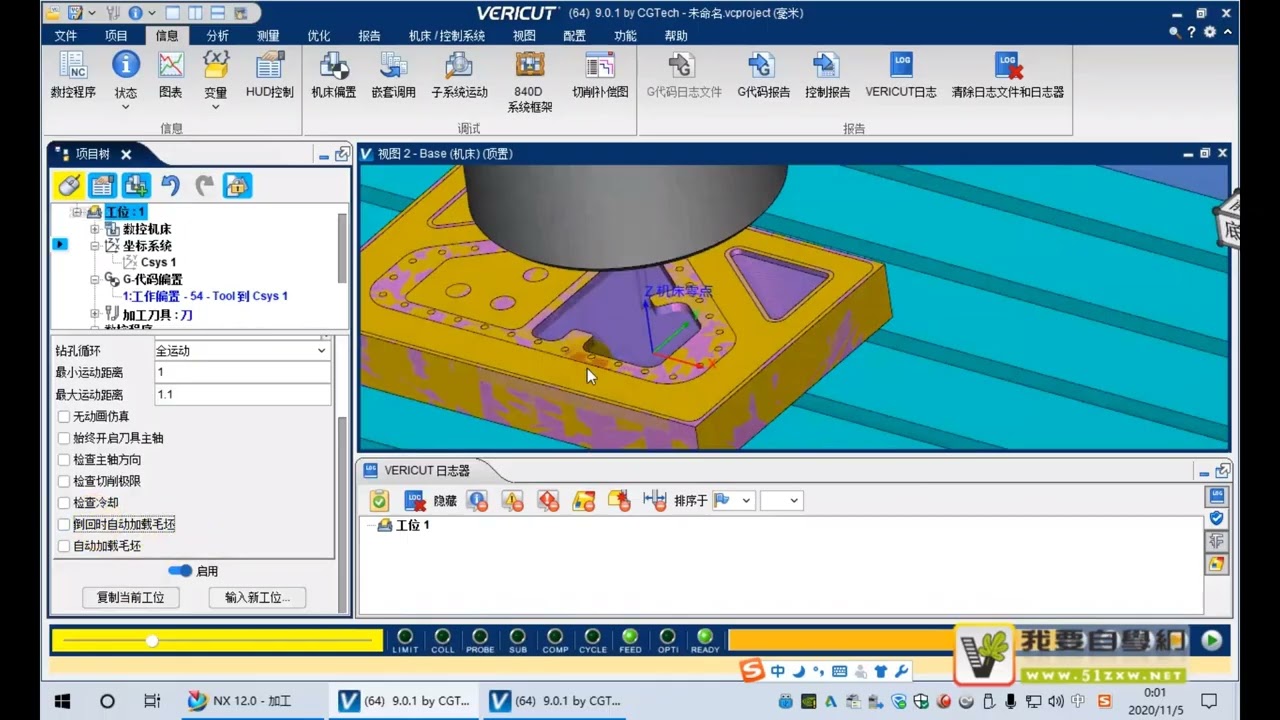Screen dimensions: 1280x720
Task: Click the configure panel icon in 项目树 toolbar
Action: 102,185
